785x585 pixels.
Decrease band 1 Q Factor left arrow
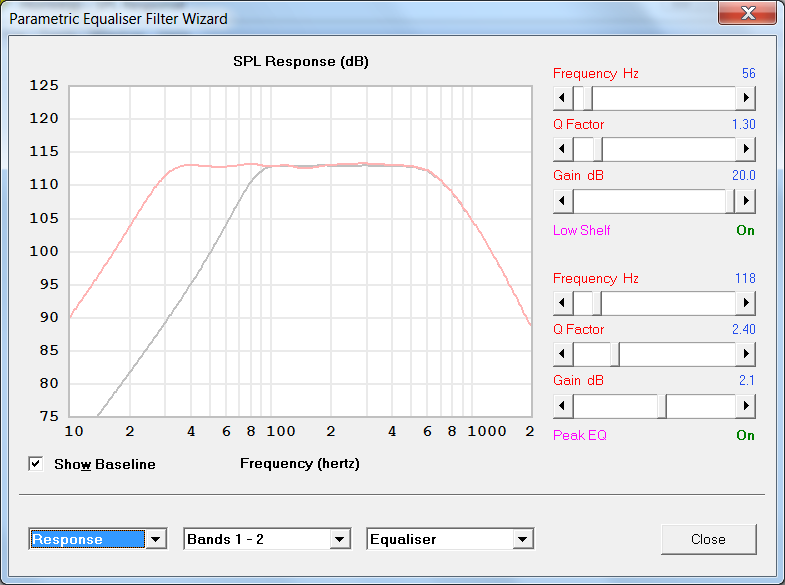click(563, 149)
